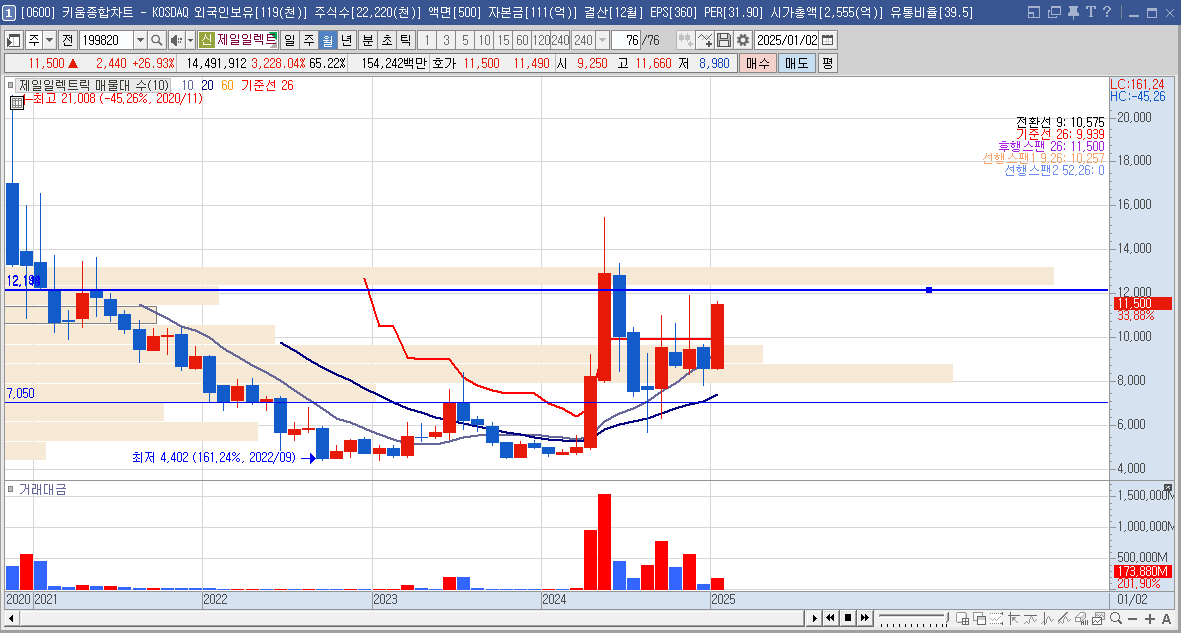Click the add indicator line-plus icon

(x=705, y=40)
